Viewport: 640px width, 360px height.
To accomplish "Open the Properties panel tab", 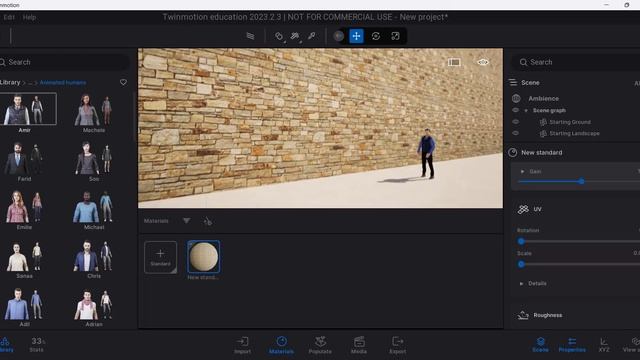I will coord(572,345).
